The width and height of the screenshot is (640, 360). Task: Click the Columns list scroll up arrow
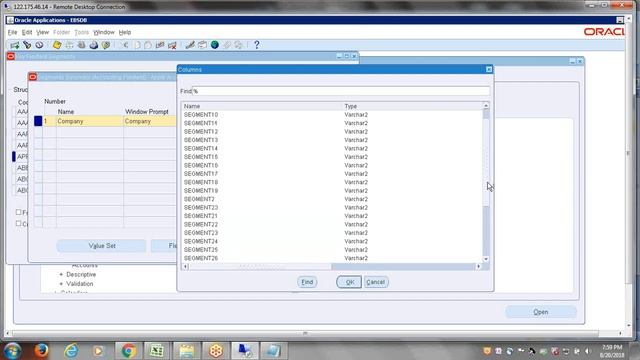(486, 106)
